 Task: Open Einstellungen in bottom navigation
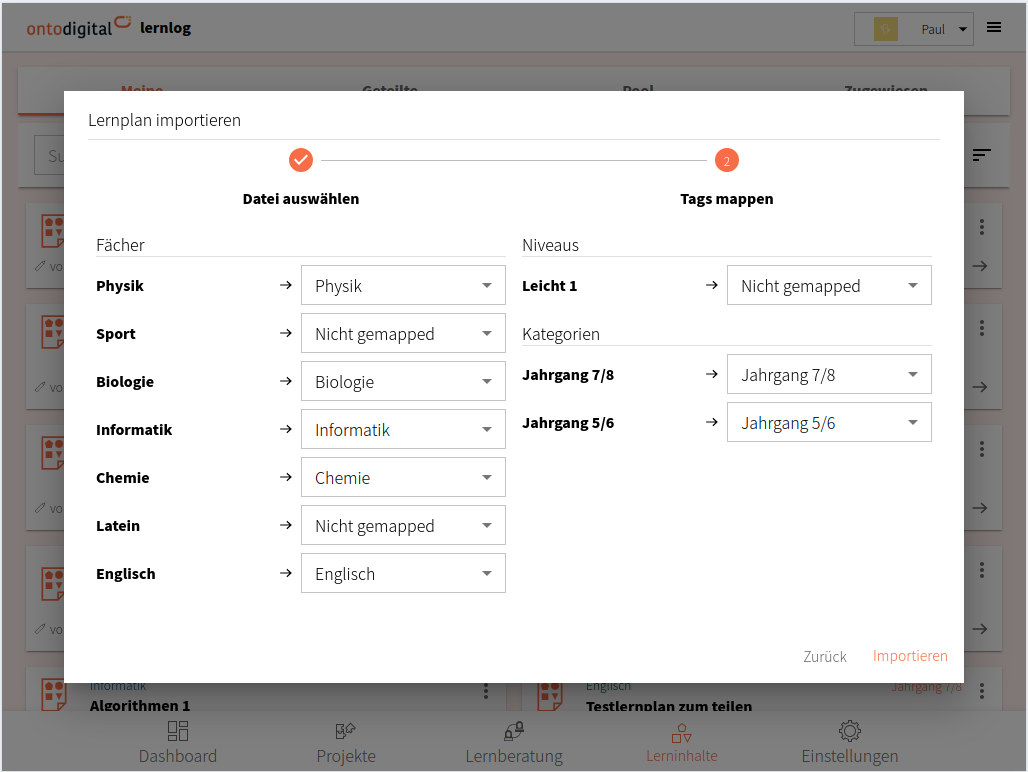click(850, 743)
